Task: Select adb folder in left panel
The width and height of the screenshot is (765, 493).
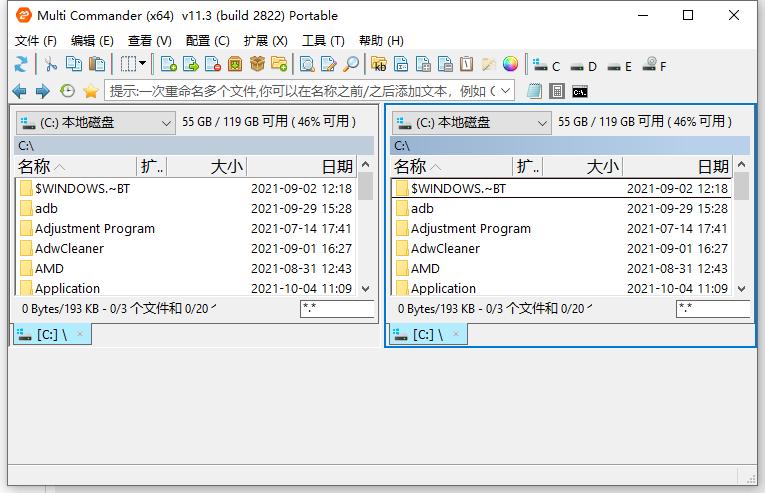Action: 186,208
